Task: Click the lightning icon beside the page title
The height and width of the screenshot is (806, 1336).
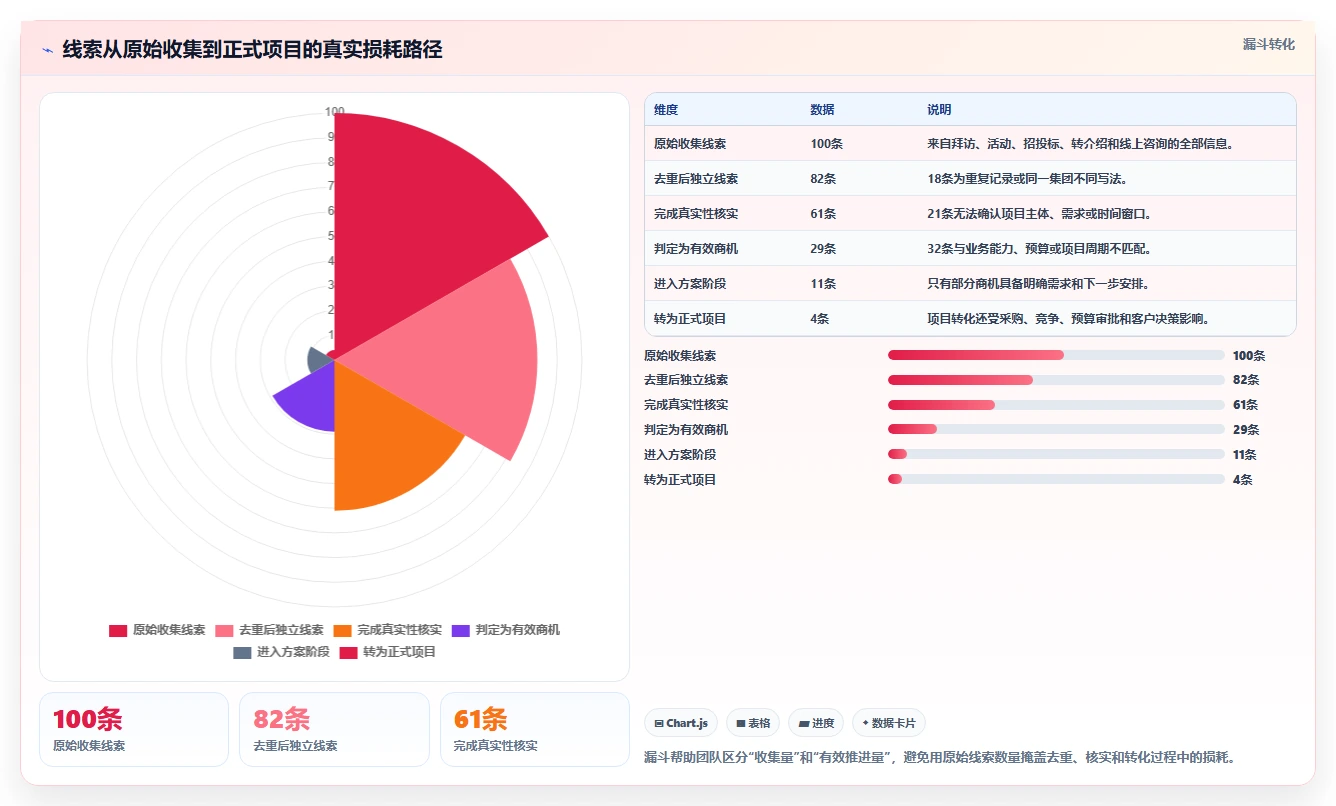Action: (x=48, y=50)
